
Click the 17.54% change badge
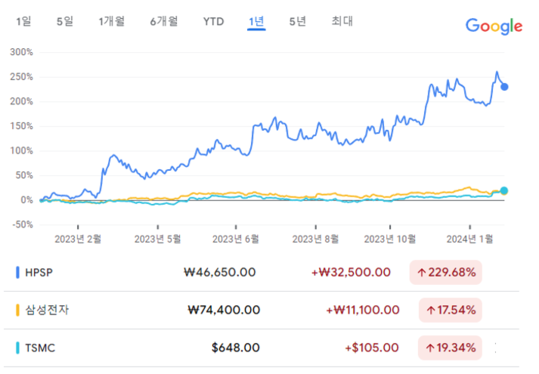click(x=450, y=310)
